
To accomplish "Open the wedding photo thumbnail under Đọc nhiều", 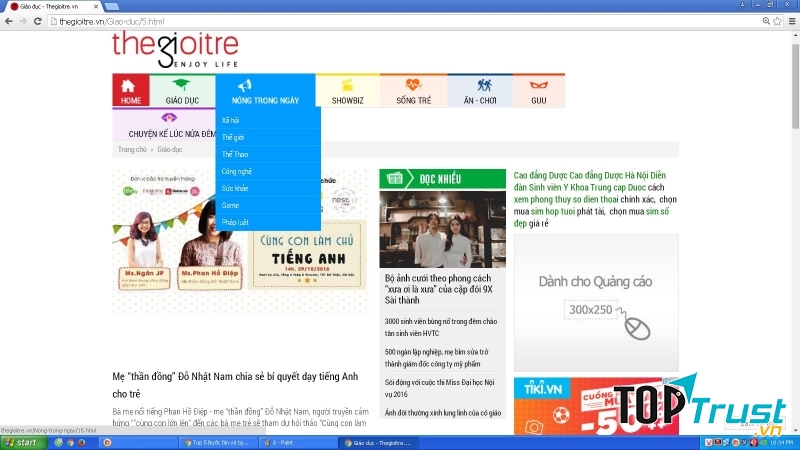I will (x=442, y=229).
